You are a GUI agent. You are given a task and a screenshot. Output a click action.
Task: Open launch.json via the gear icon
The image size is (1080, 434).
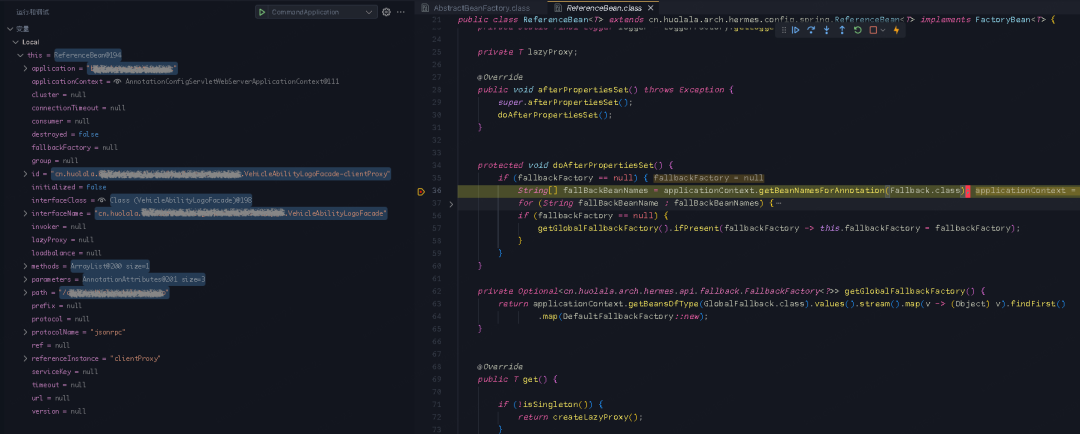(386, 12)
